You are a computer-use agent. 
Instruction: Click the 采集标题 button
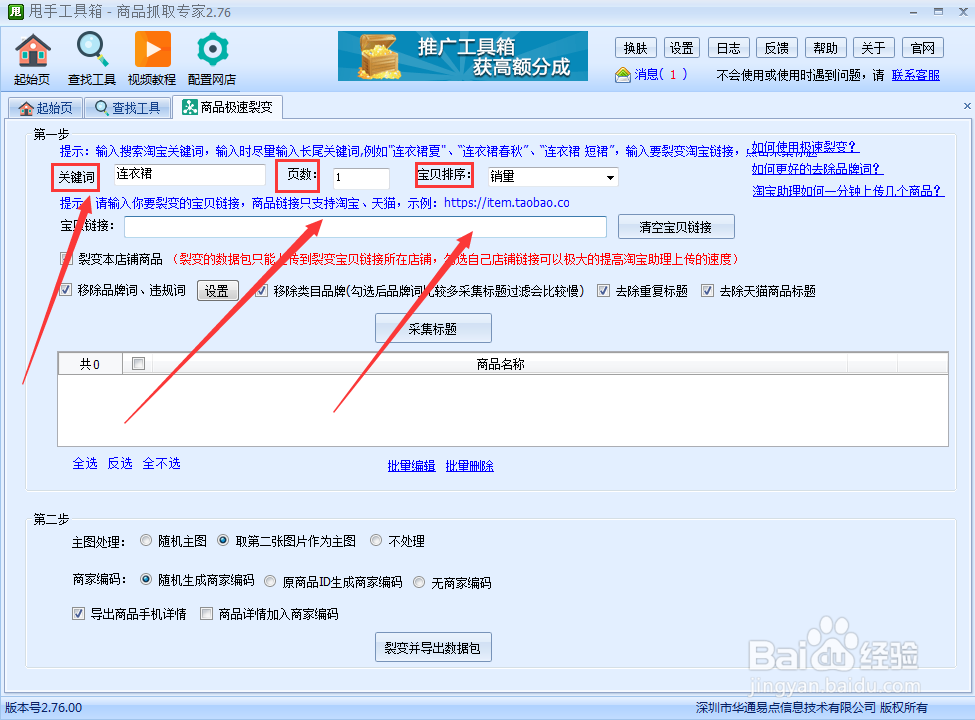[x=432, y=327]
